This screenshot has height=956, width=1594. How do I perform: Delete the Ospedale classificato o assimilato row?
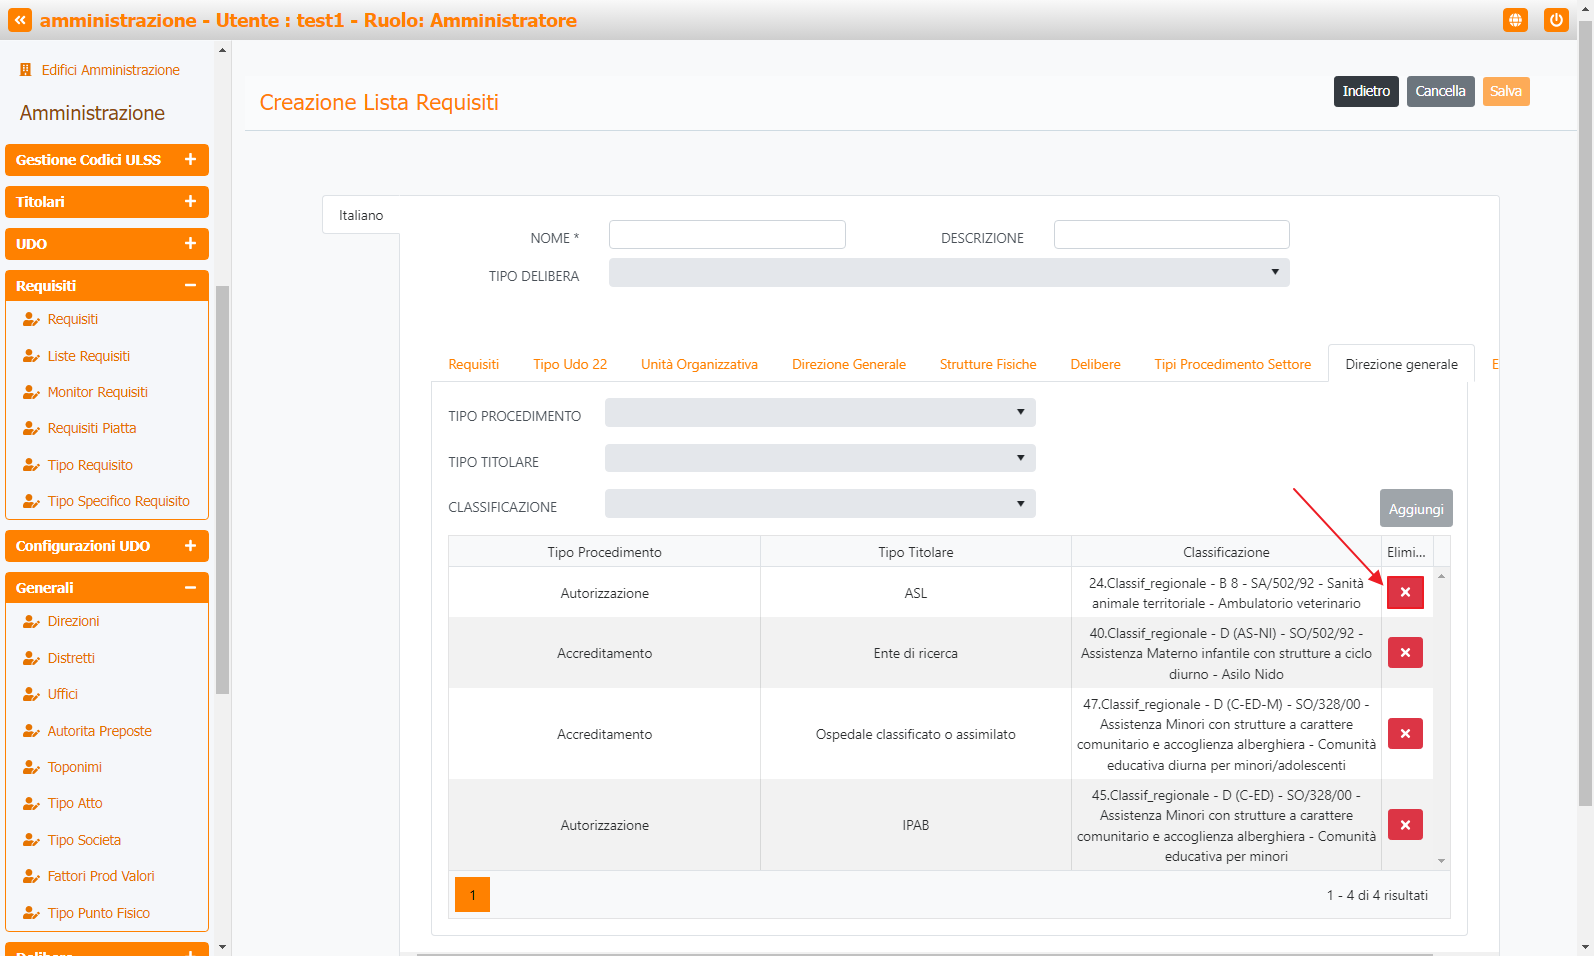1405,734
